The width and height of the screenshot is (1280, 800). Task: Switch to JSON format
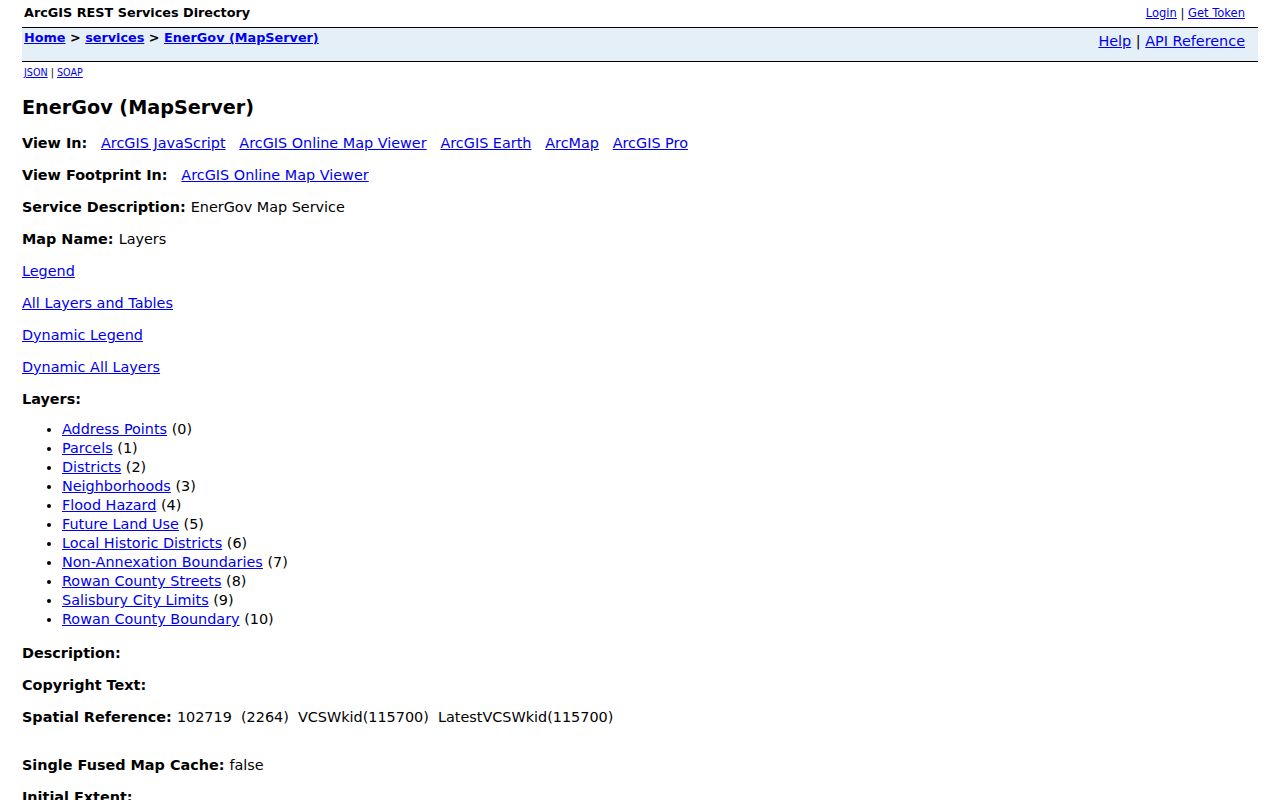tap(36, 72)
